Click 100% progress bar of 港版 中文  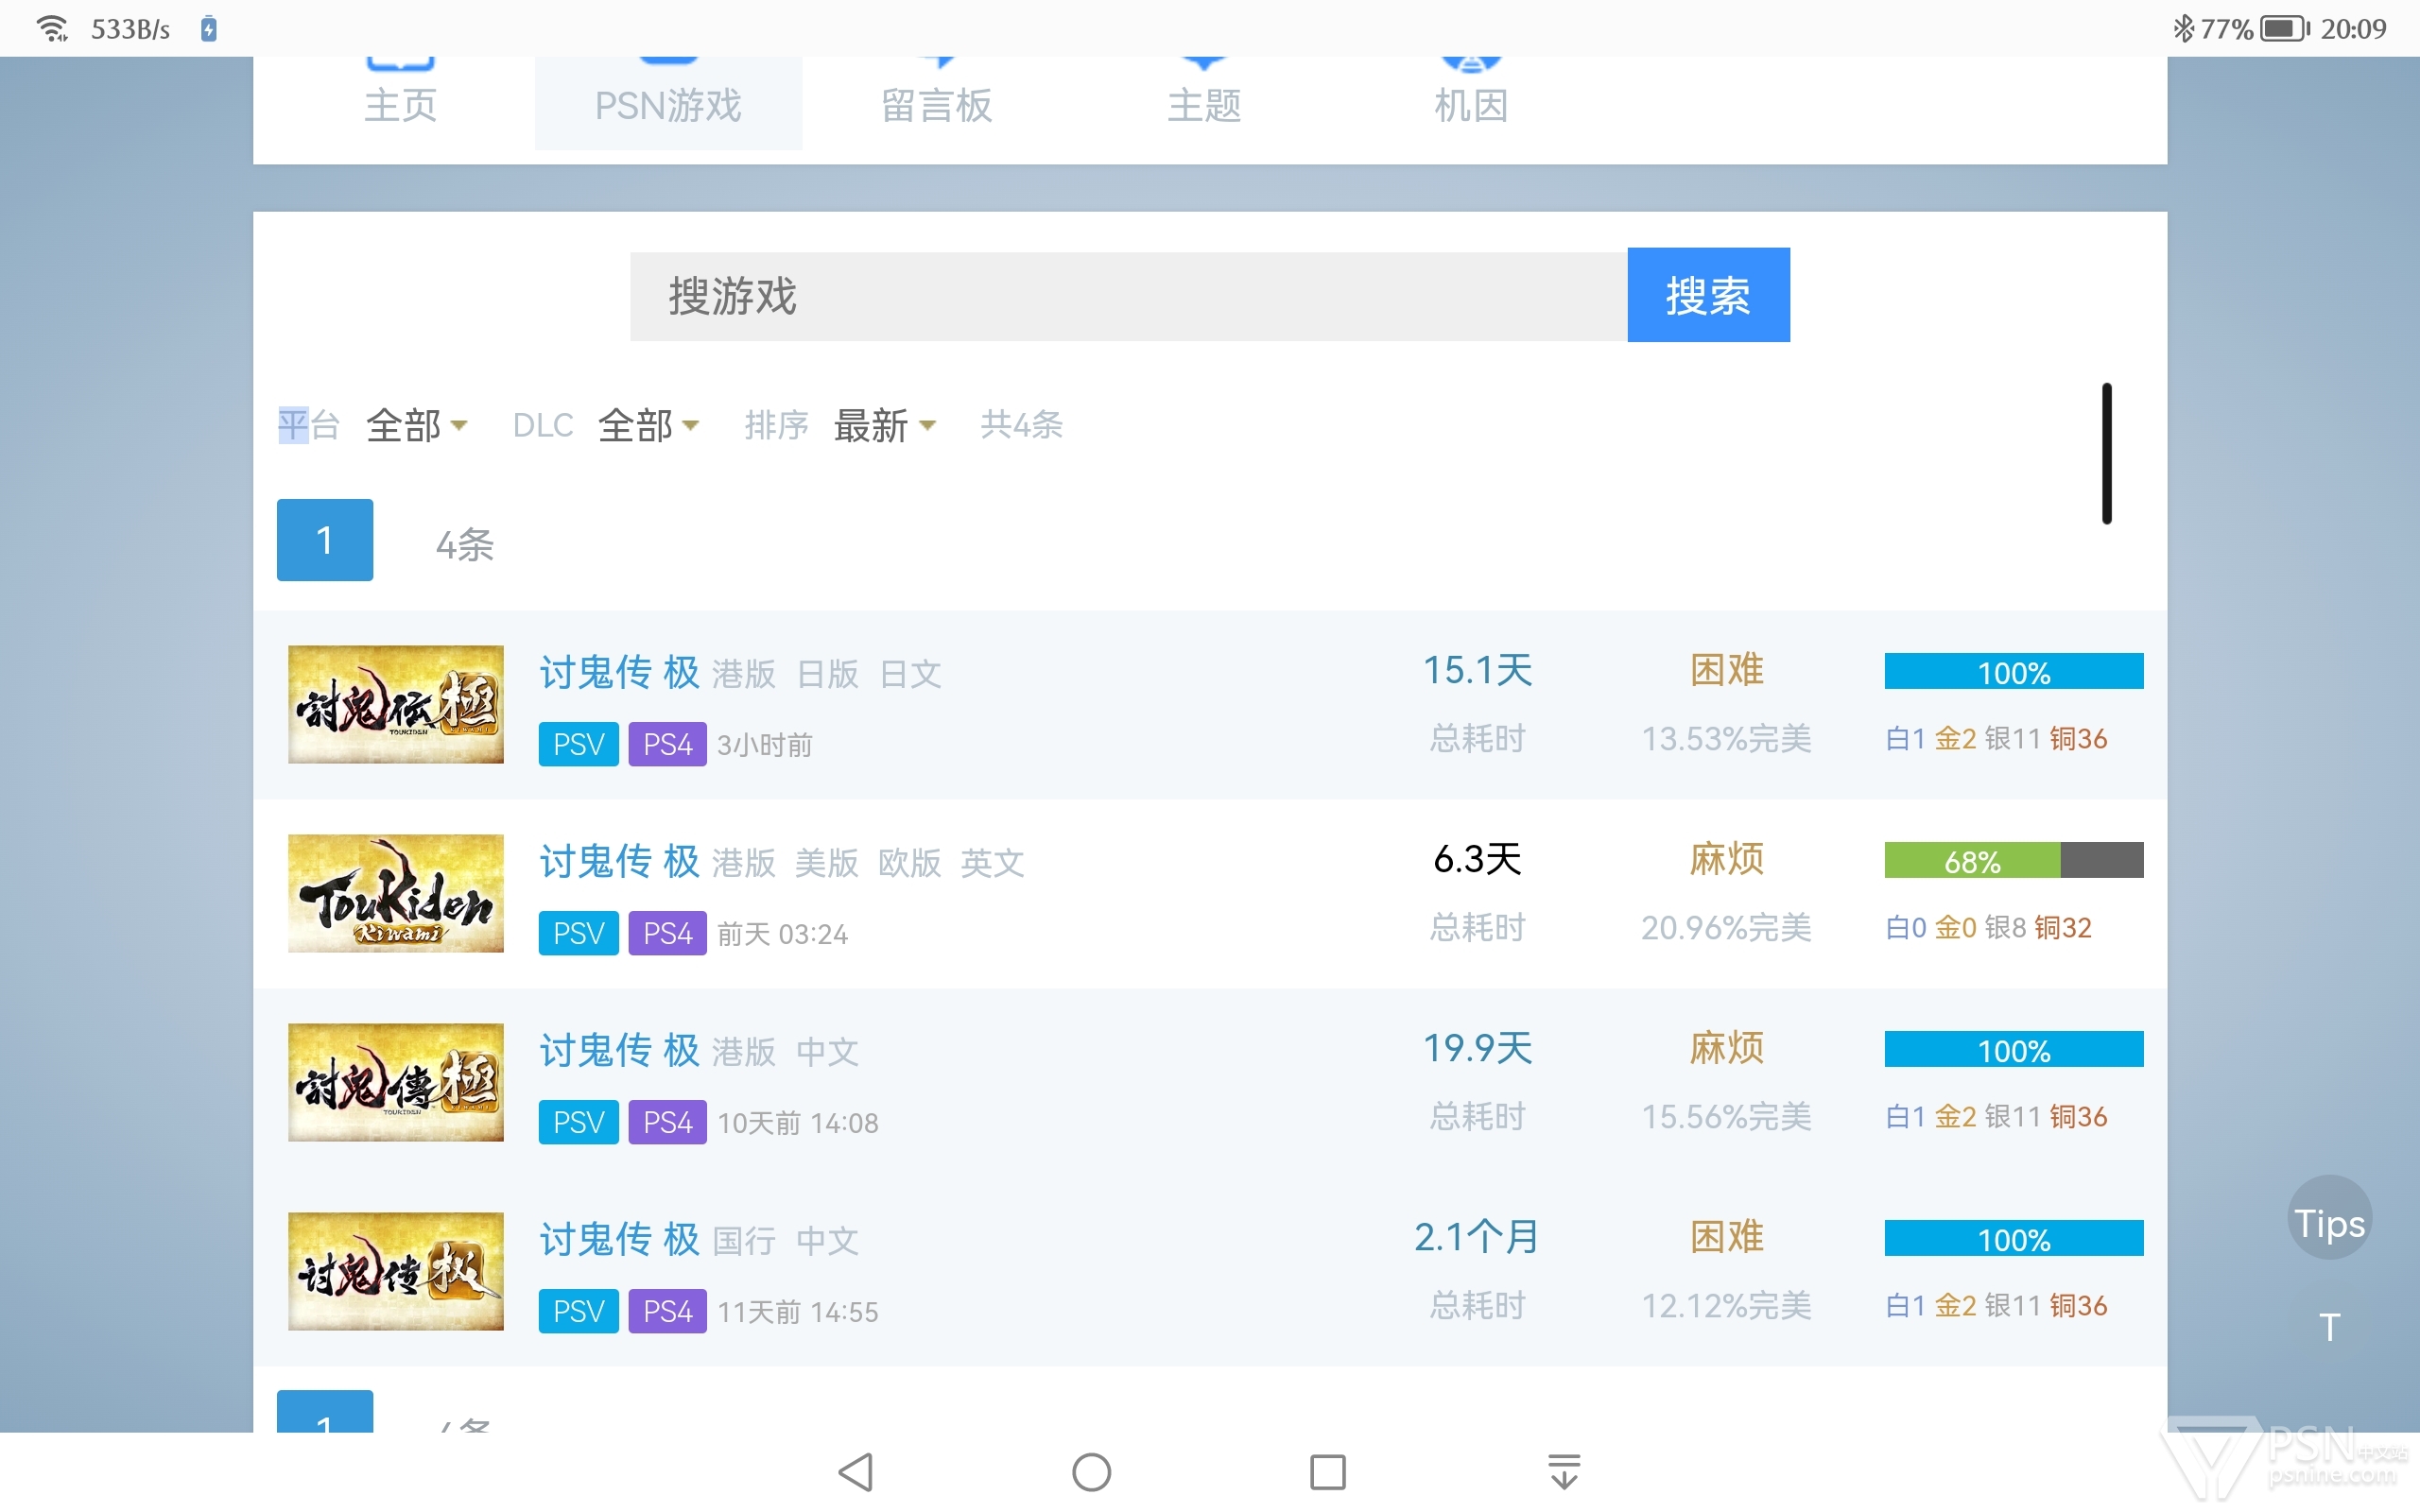(2014, 1049)
